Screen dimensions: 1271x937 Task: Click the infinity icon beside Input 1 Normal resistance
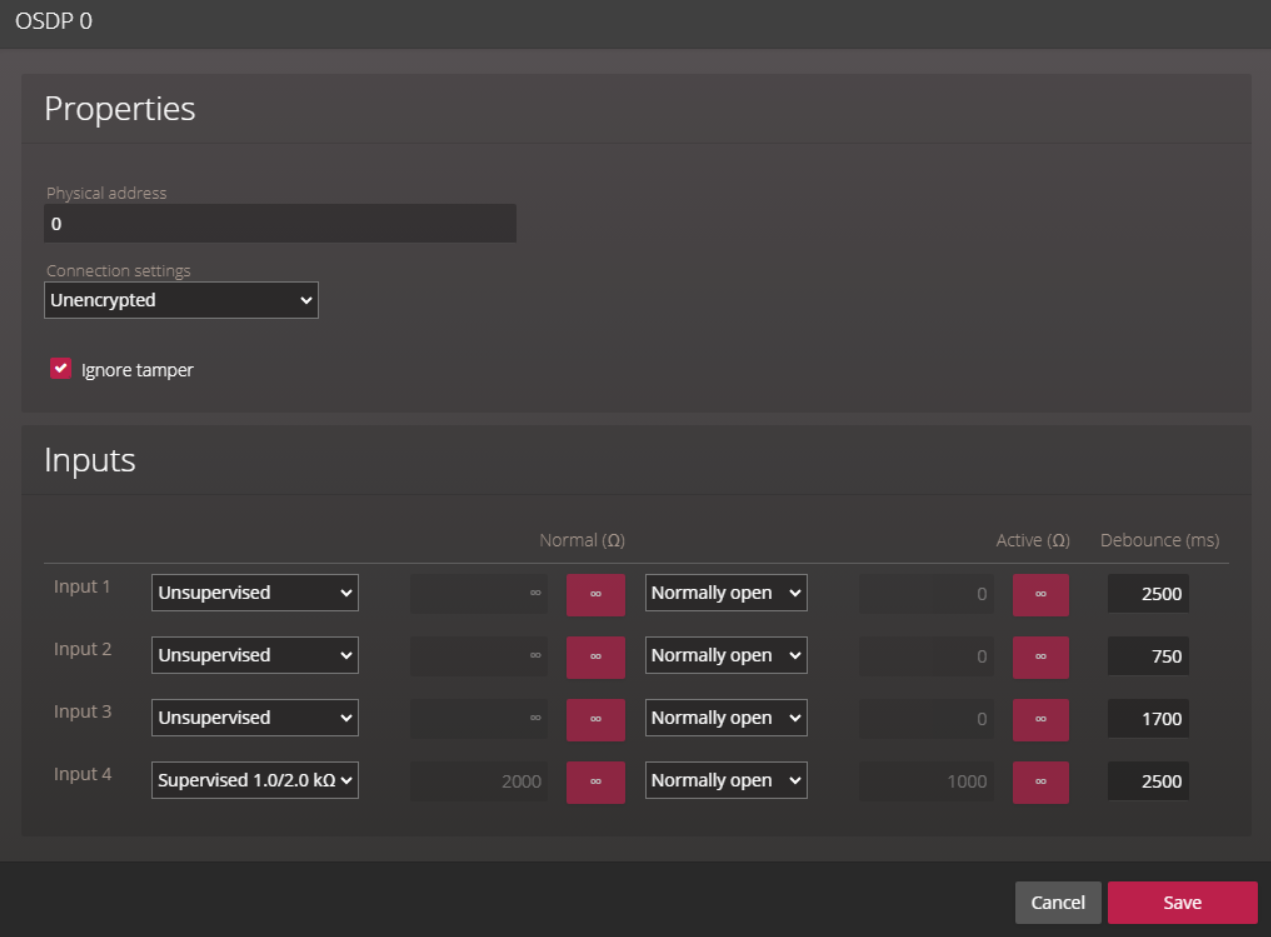[595, 594]
